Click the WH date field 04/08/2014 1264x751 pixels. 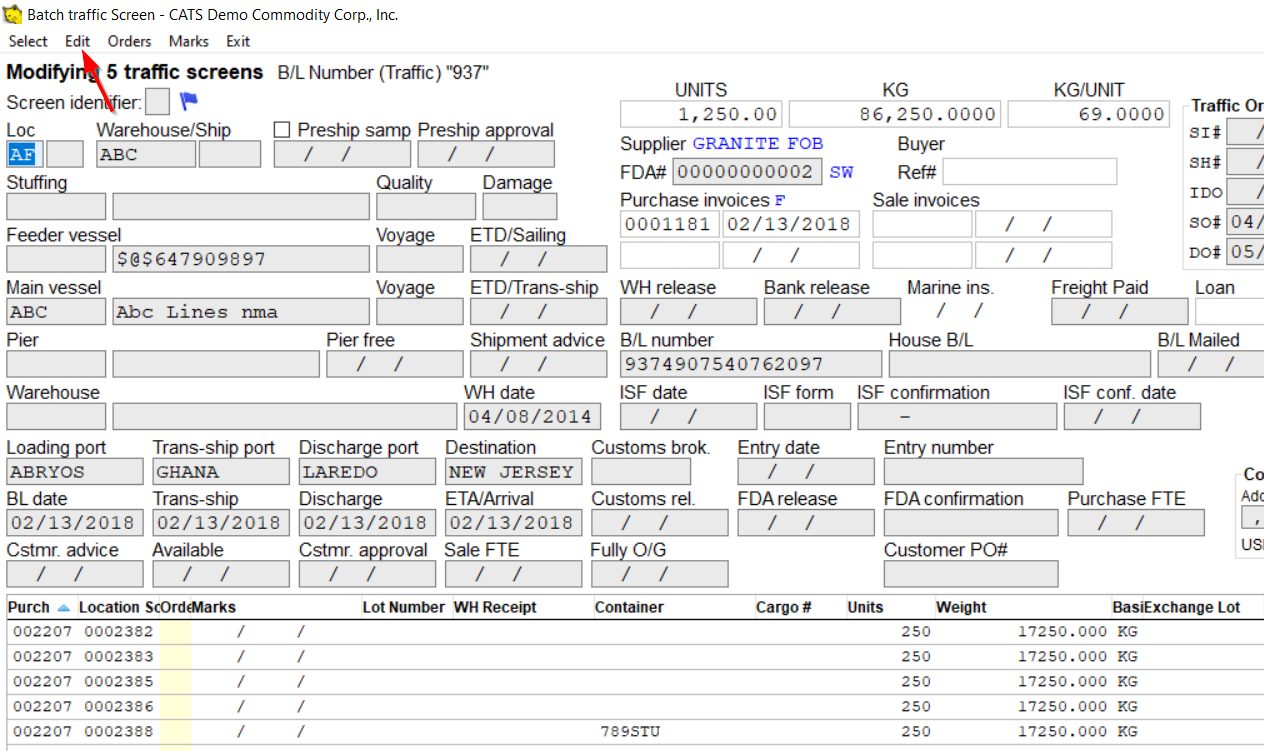pos(532,416)
